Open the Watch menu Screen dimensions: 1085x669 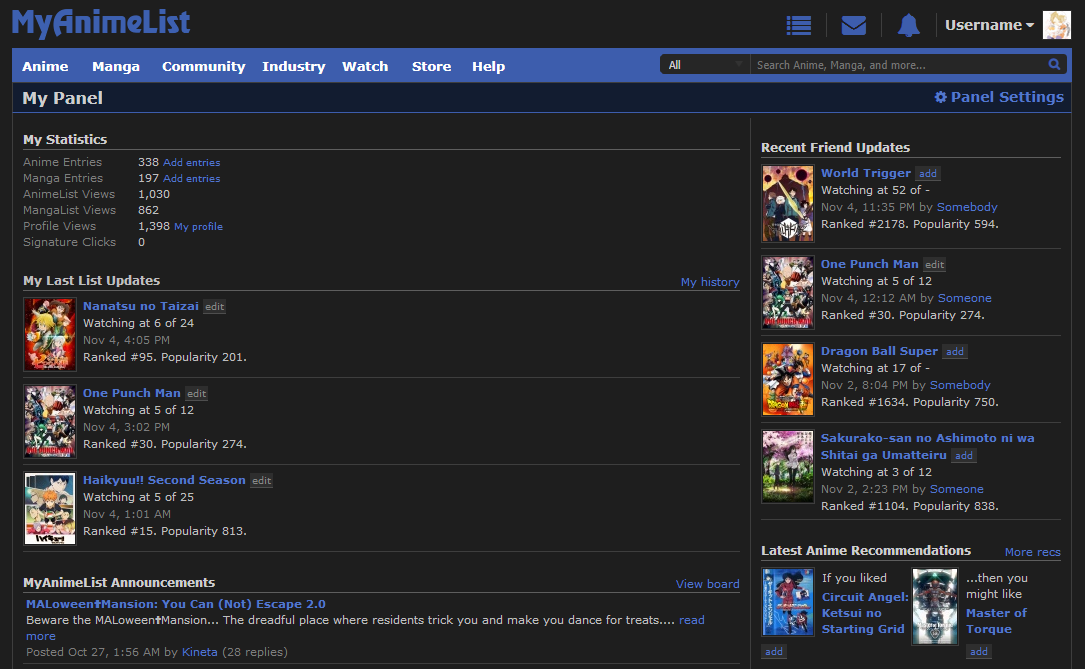365,66
